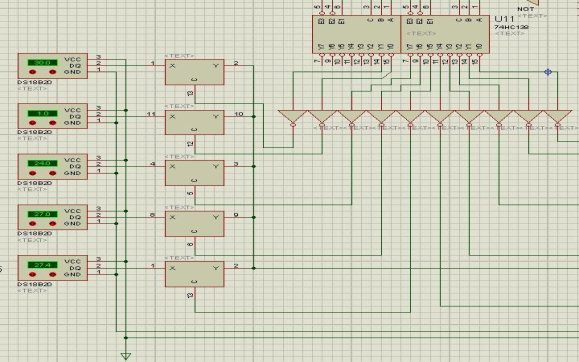The width and height of the screenshot is (579, 362).
Task: Click left red button on 30.0 DS18B20 sensor
Action: (32, 72)
